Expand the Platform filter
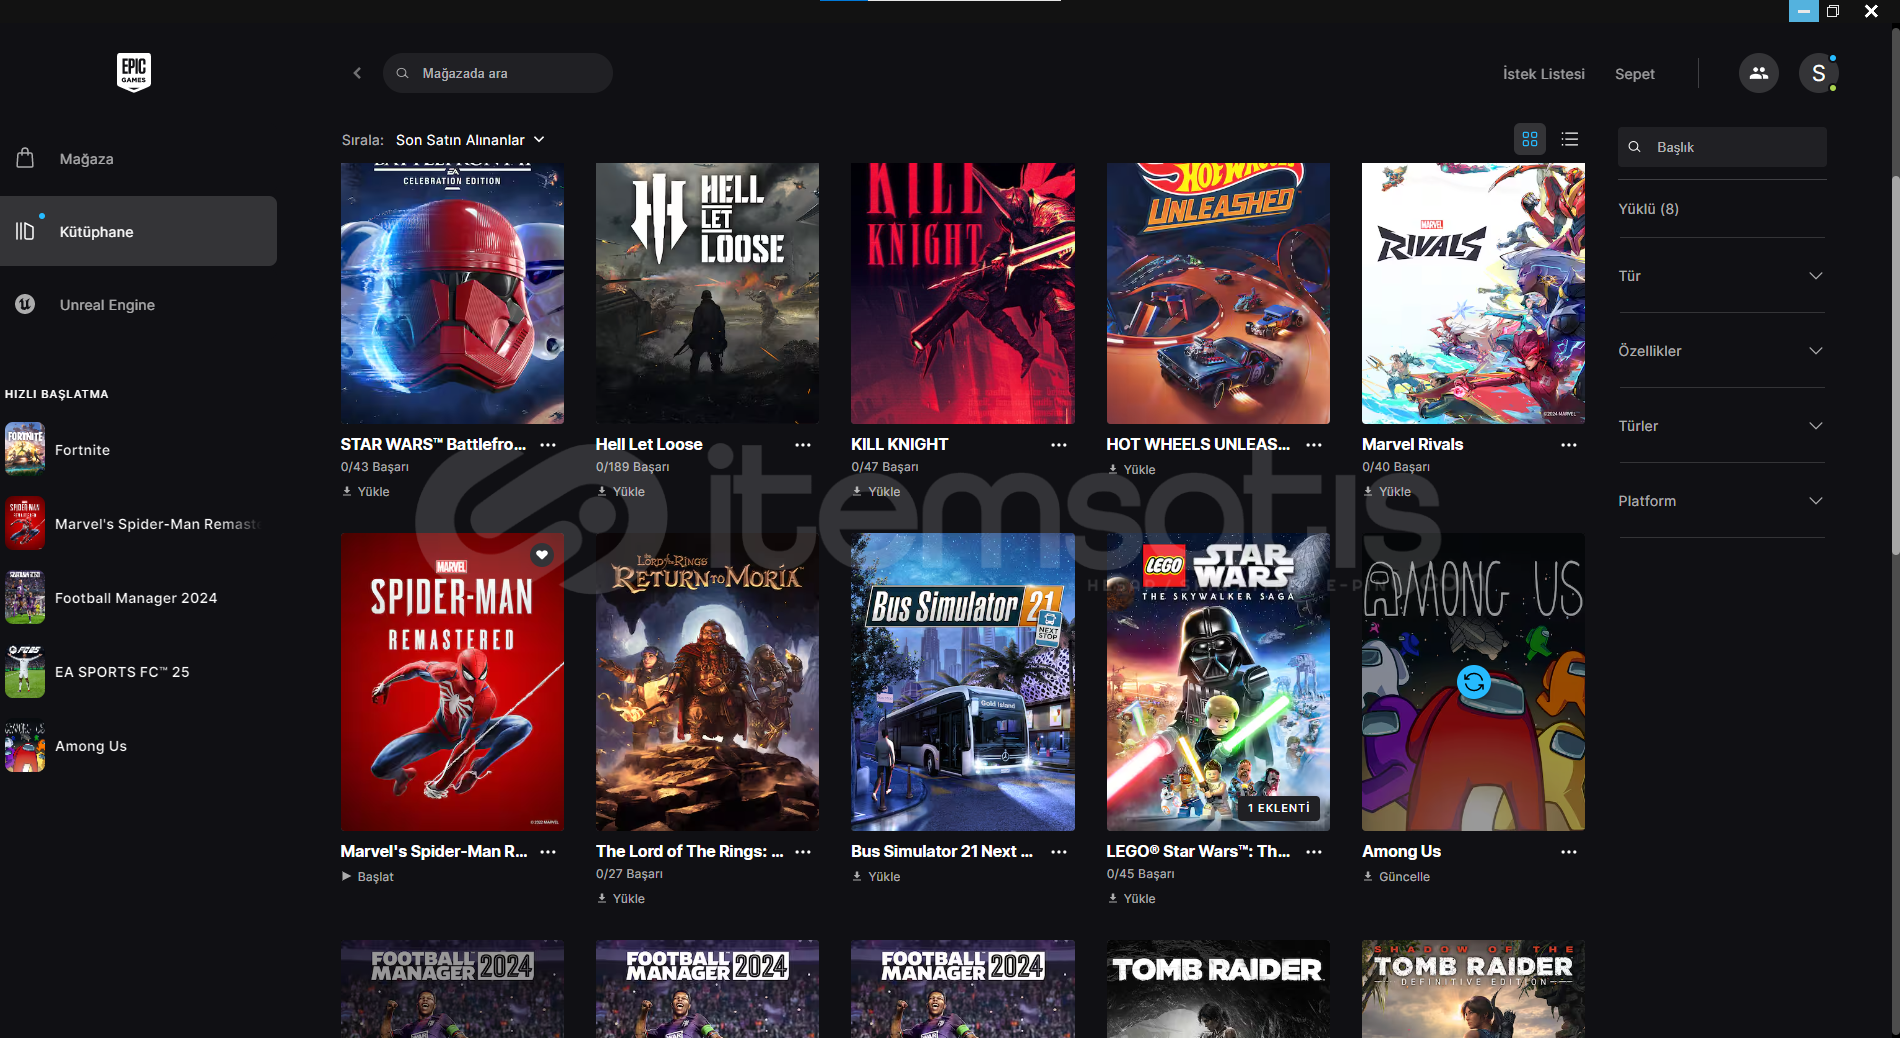The height and width of the screenshot is (1038, 1900). tap(1721, 501)
